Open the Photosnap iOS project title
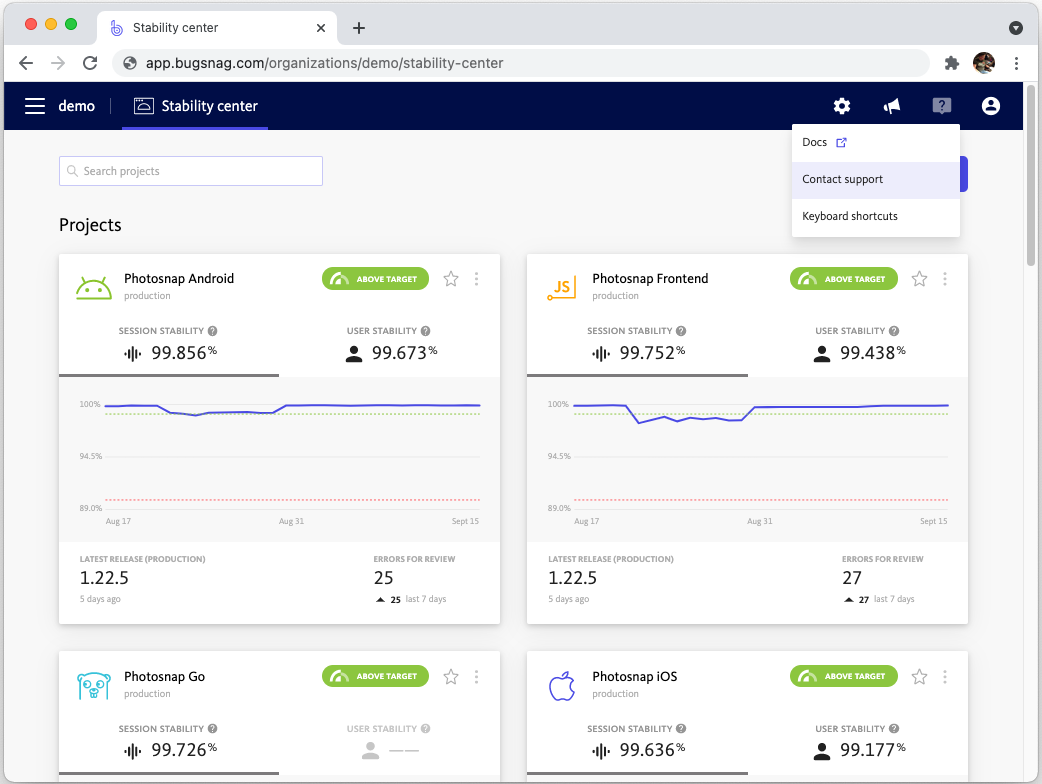 click(635, 676)
